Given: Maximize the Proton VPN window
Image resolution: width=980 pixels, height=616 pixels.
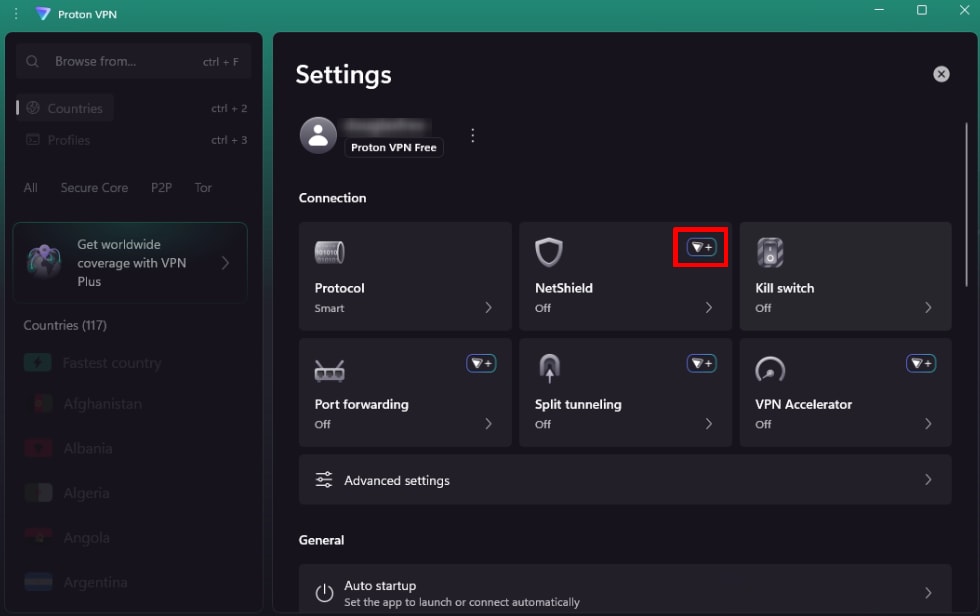Looking at the screenshot, I should click(x=921, y=10).
